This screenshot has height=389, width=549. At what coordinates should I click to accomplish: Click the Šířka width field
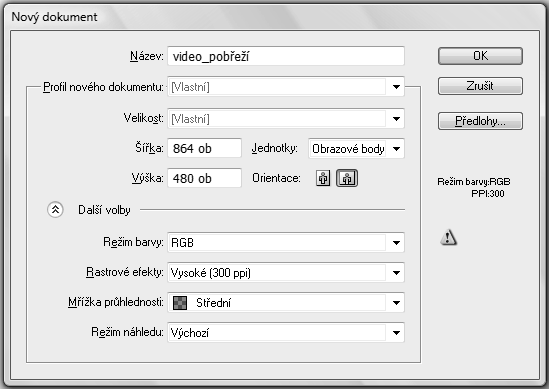204,148
